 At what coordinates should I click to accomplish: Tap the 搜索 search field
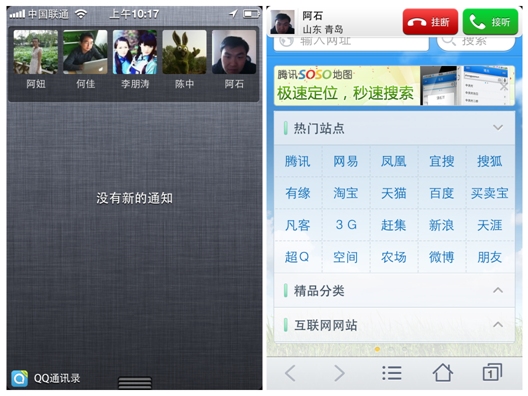pyautogui.click(x=476, y=43)
